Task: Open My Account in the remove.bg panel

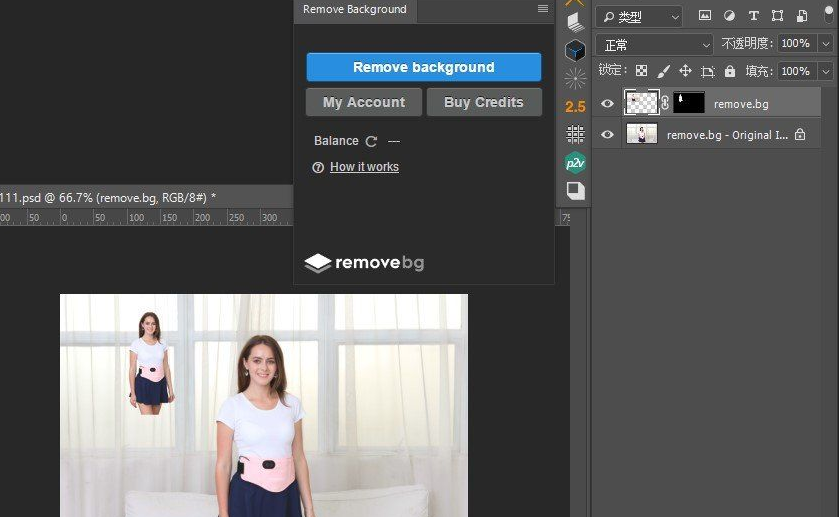Action: (x=364, y=102)
